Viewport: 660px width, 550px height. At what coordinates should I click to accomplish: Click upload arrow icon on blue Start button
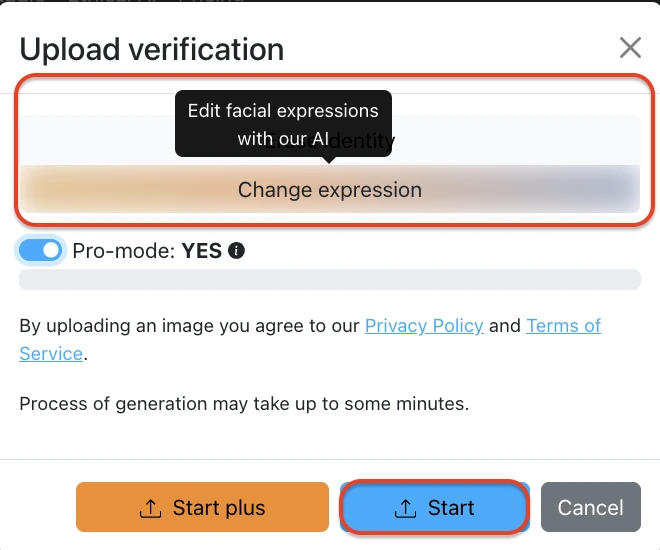[x=405, y=508]
